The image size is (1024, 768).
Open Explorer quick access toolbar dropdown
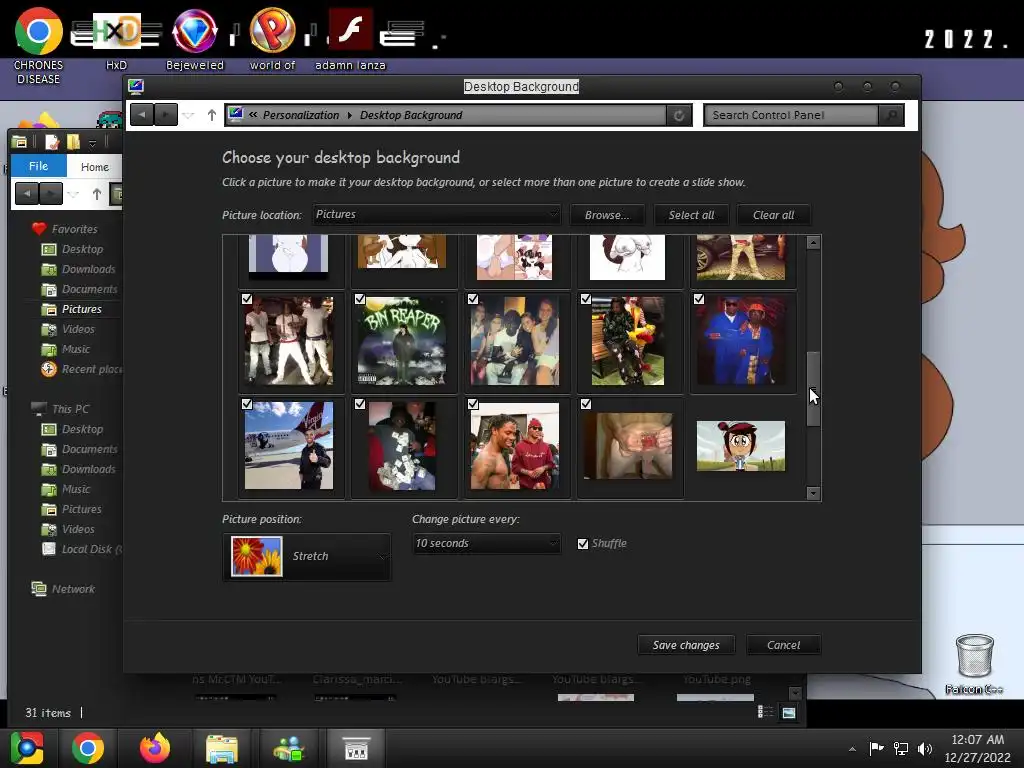(x=92, y=143)
